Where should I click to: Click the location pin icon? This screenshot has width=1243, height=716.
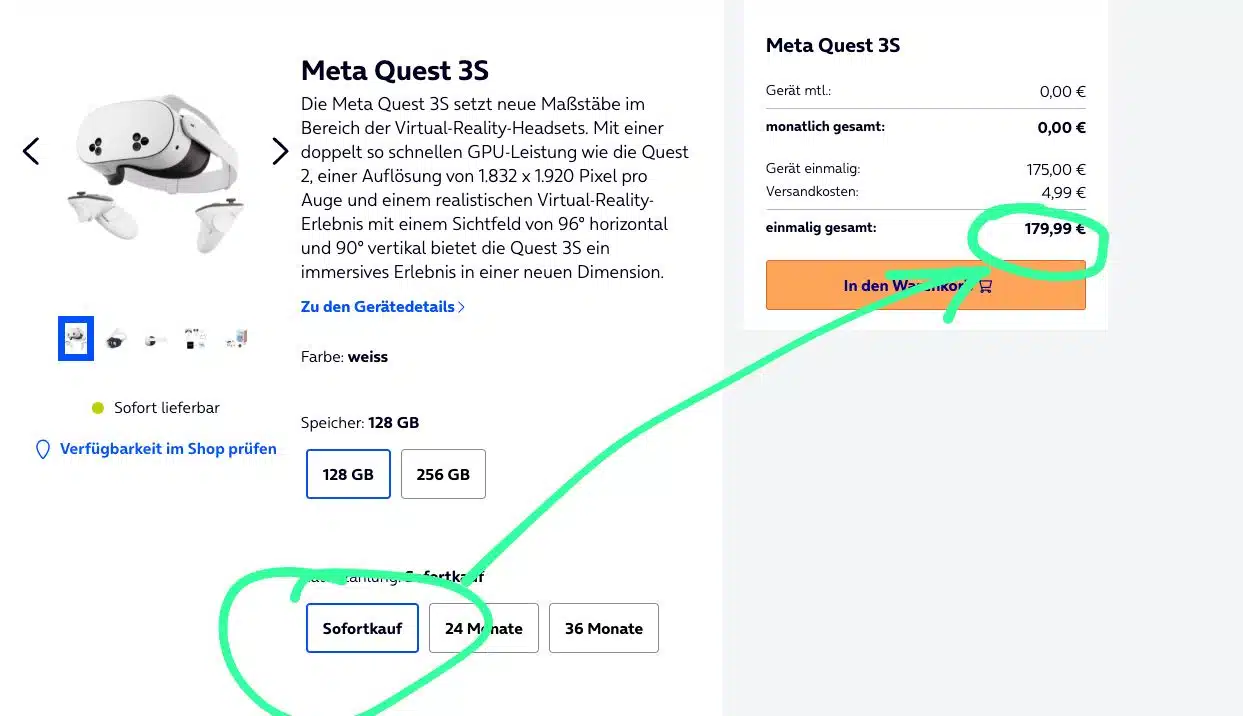(43, 450)
